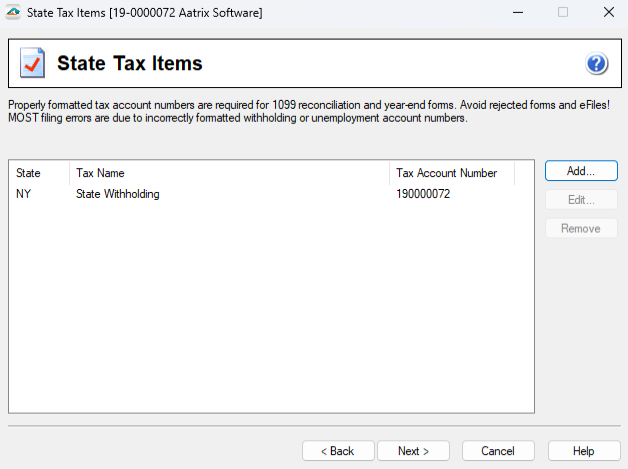The image size is (628, 469).
Task: Go to previous step with Back
Action: [338, 451]
